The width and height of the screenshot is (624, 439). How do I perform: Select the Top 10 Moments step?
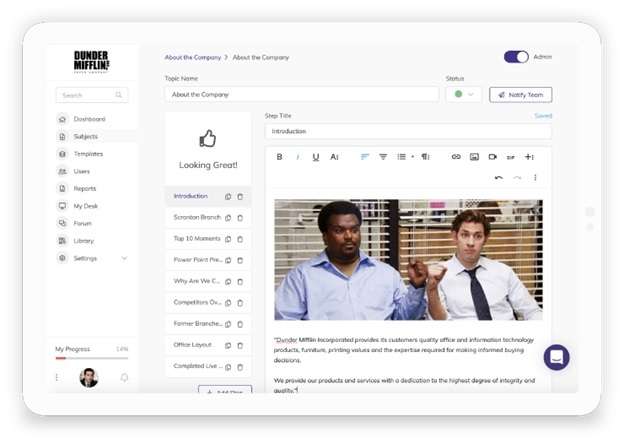tap(197, 238)
